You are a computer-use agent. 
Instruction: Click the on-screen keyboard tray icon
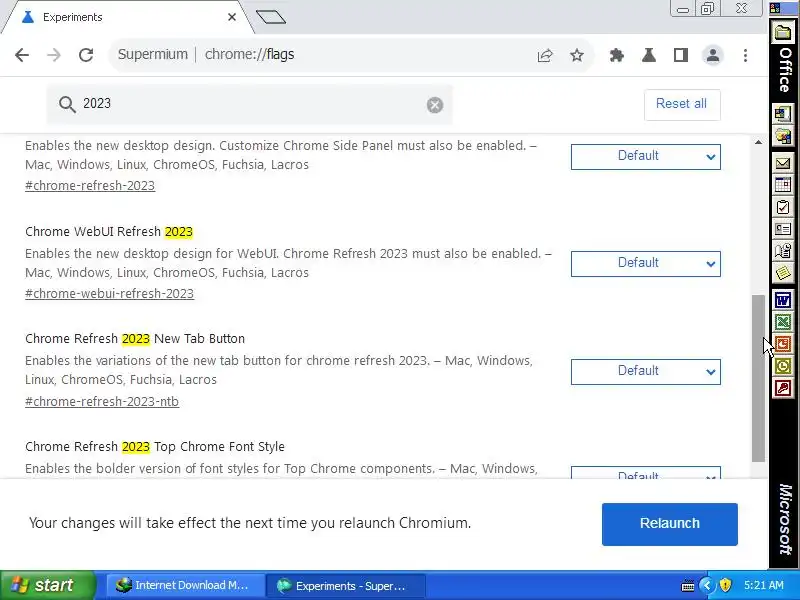[x=687, y=586]
